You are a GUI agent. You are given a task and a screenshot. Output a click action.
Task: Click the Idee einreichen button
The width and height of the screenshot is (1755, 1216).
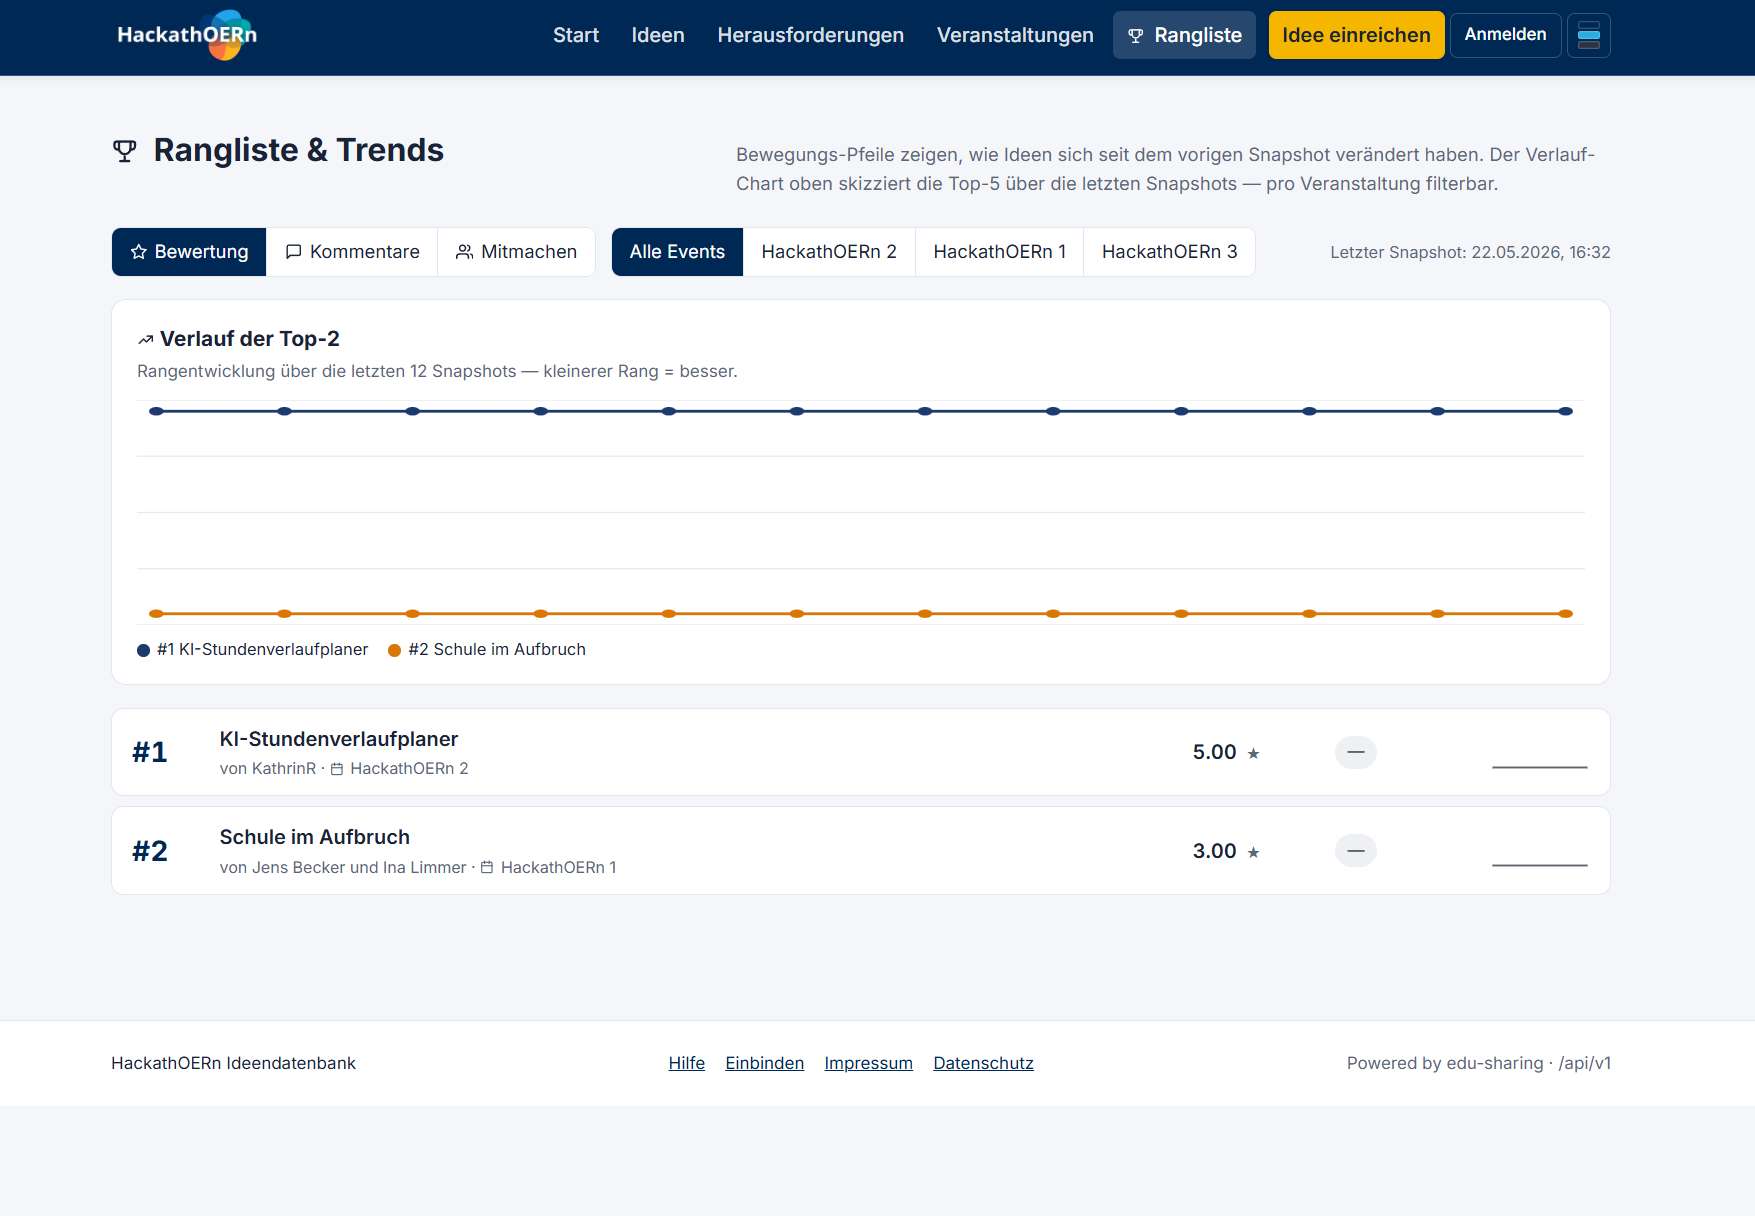click(x=1356, y=35)
